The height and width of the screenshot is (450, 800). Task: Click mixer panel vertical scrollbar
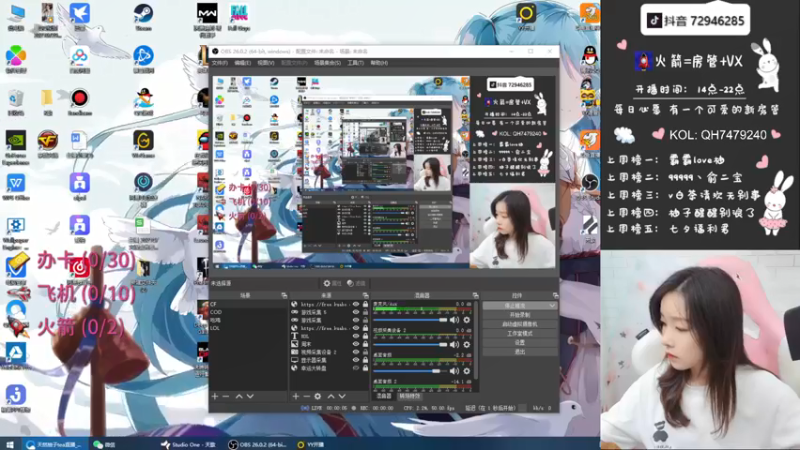pyautogui.click(x=477, y=340)
